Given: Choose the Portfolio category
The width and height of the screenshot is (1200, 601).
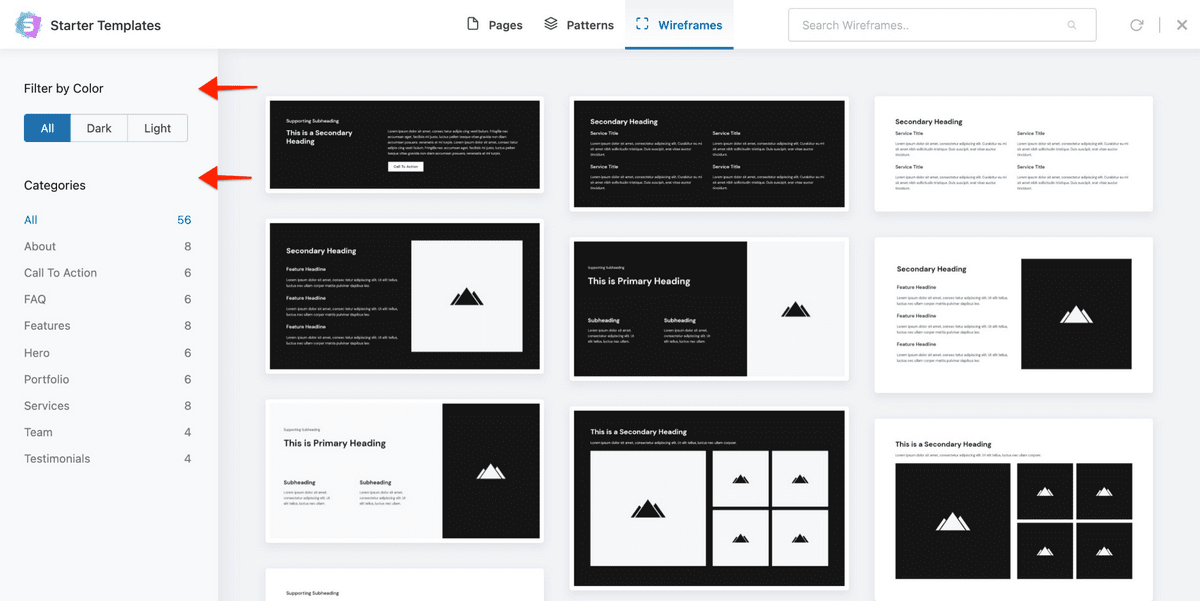Looking at the screenshot, I should pos(107,379).
